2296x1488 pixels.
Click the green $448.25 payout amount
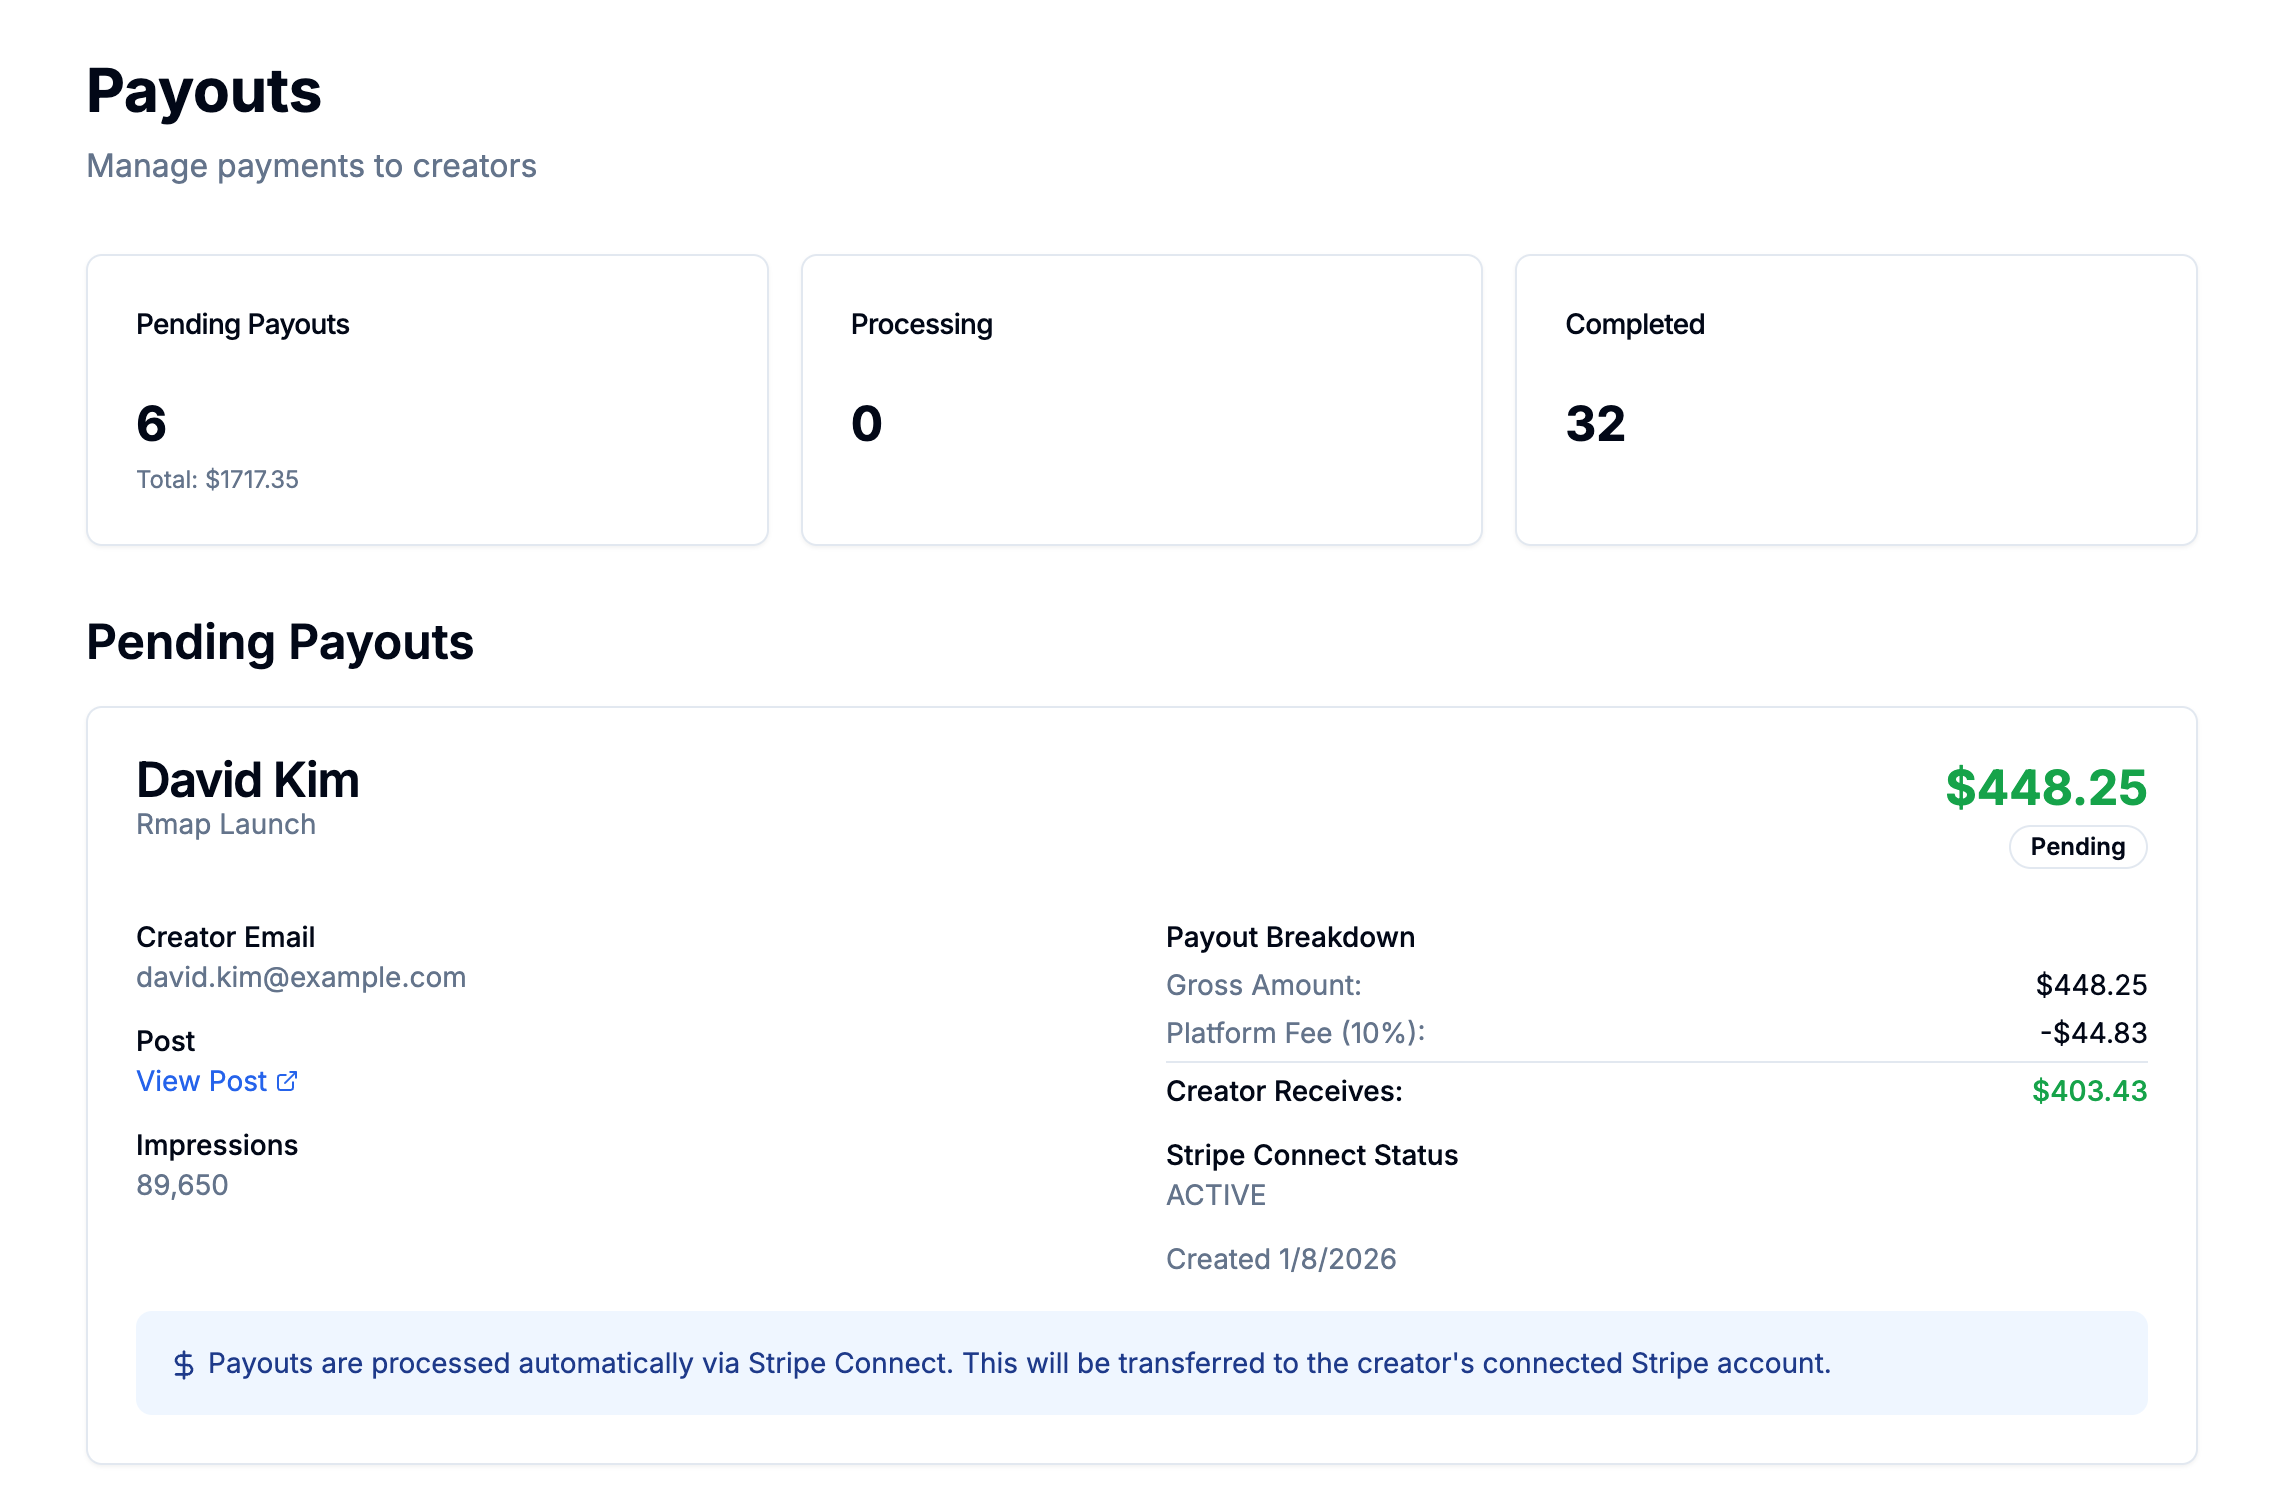(2046, 788)
